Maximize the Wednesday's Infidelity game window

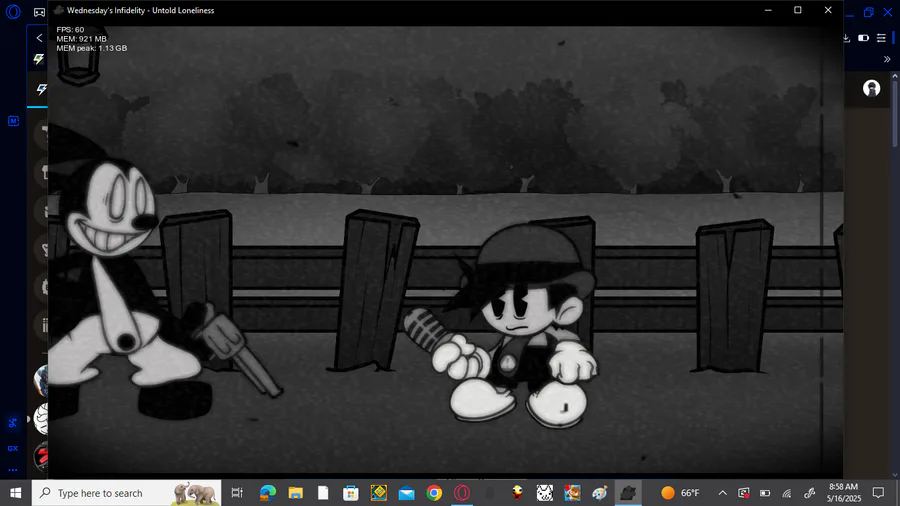798,10
